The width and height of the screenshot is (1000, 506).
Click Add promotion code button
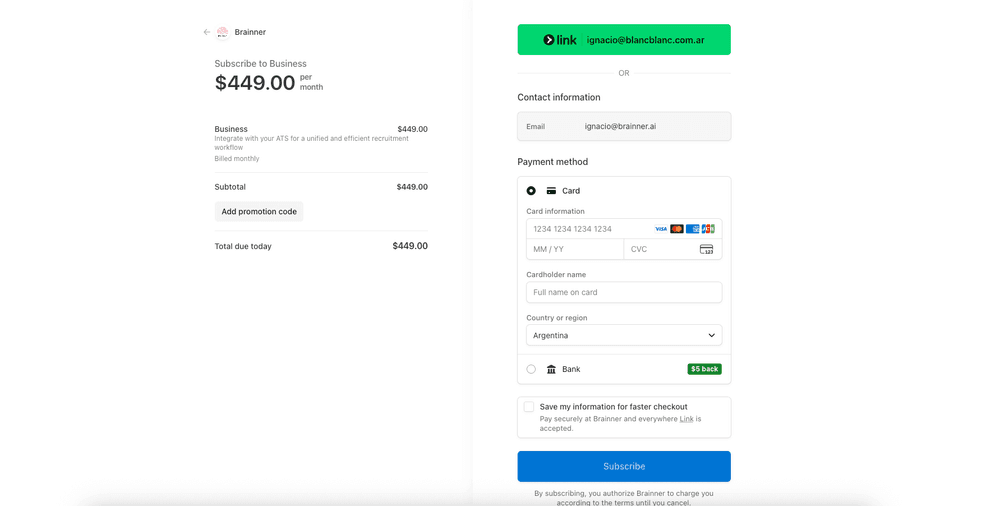pyautogui.click(x=259, y=212)
